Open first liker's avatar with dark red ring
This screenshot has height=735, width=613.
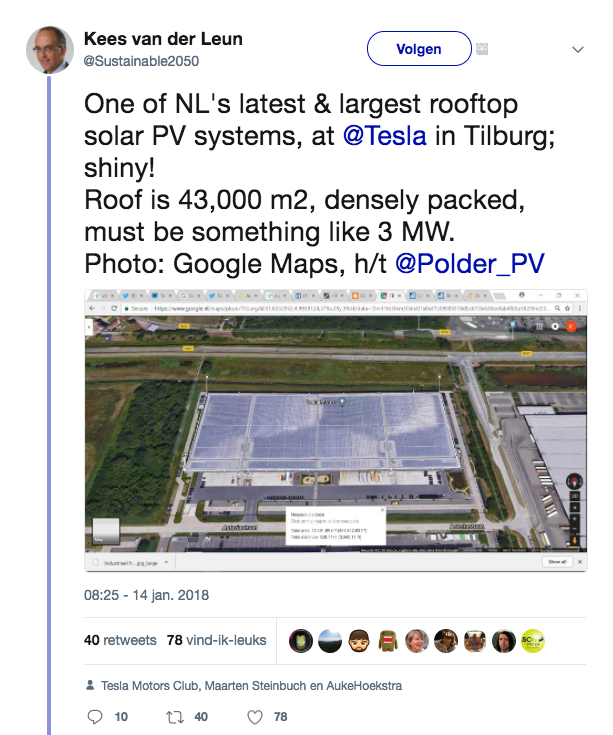(x=301, y=641)
